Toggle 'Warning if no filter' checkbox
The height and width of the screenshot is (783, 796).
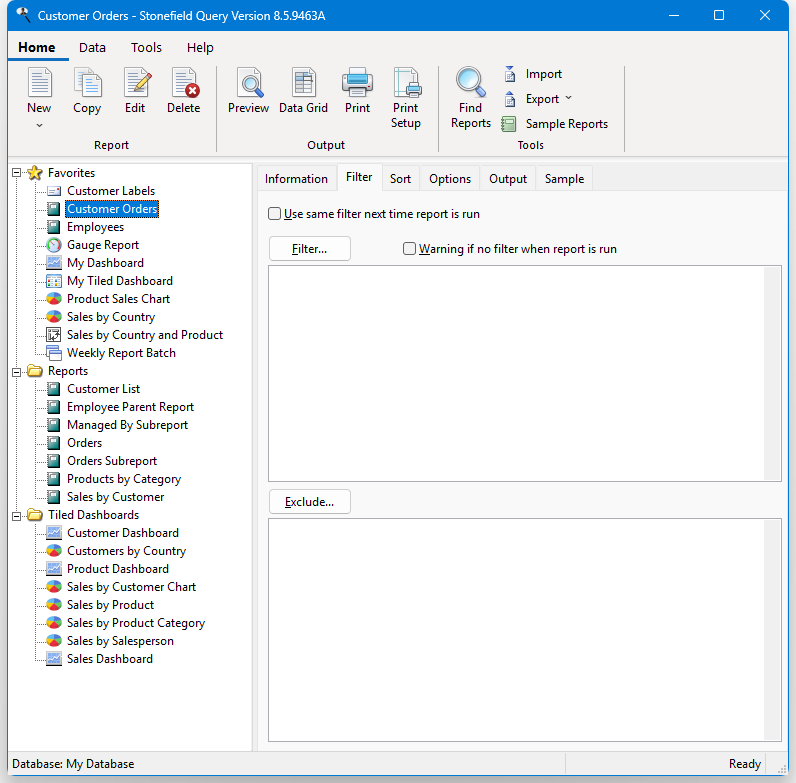(x=409, y=249)
